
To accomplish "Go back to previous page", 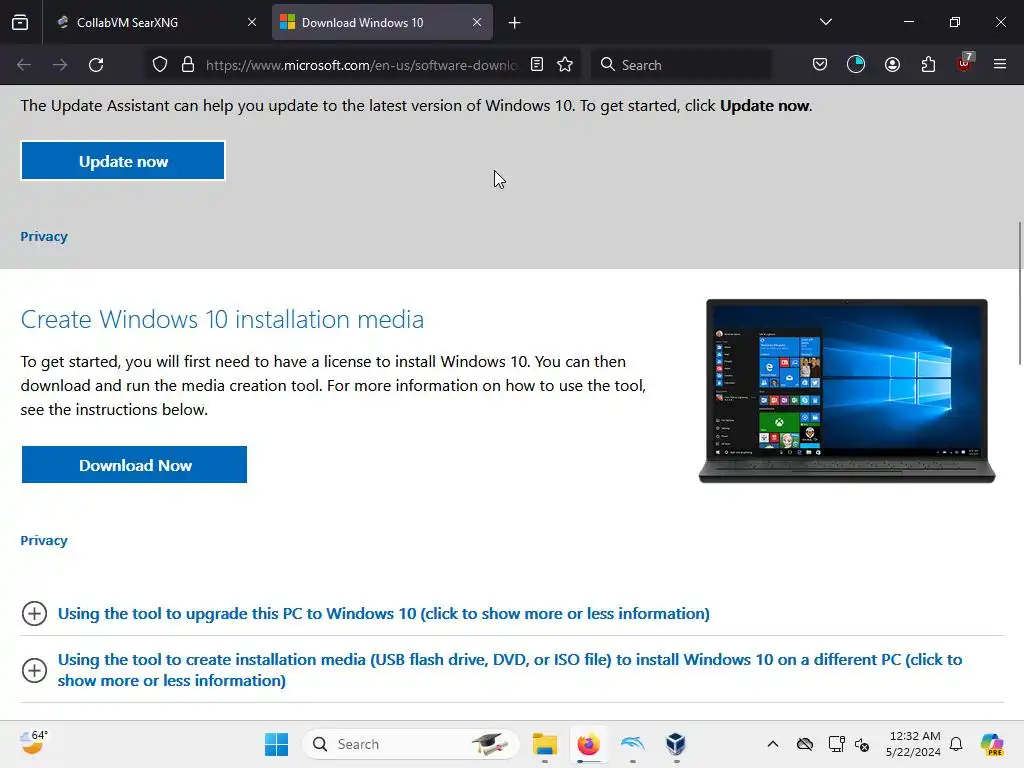I will 24,65.
